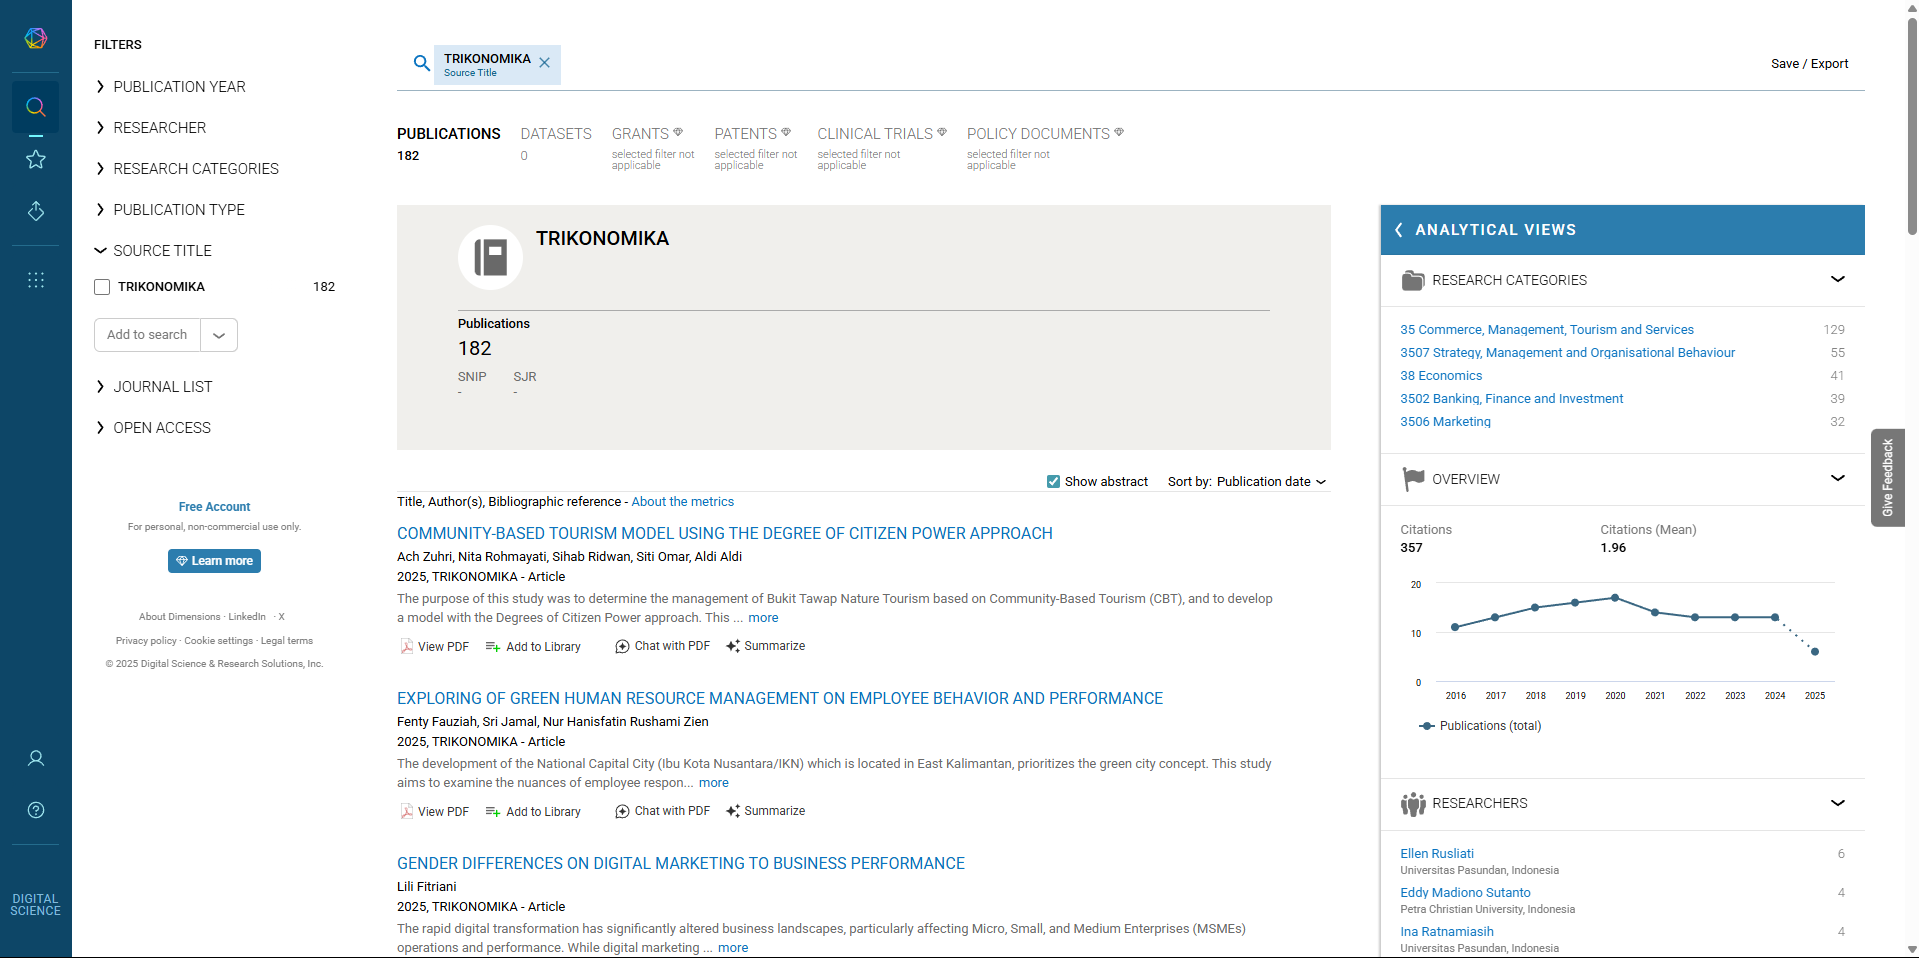Screen dimensions: 1919x958
Task: Switch to the Publications tab
Action: pos(449,134)
